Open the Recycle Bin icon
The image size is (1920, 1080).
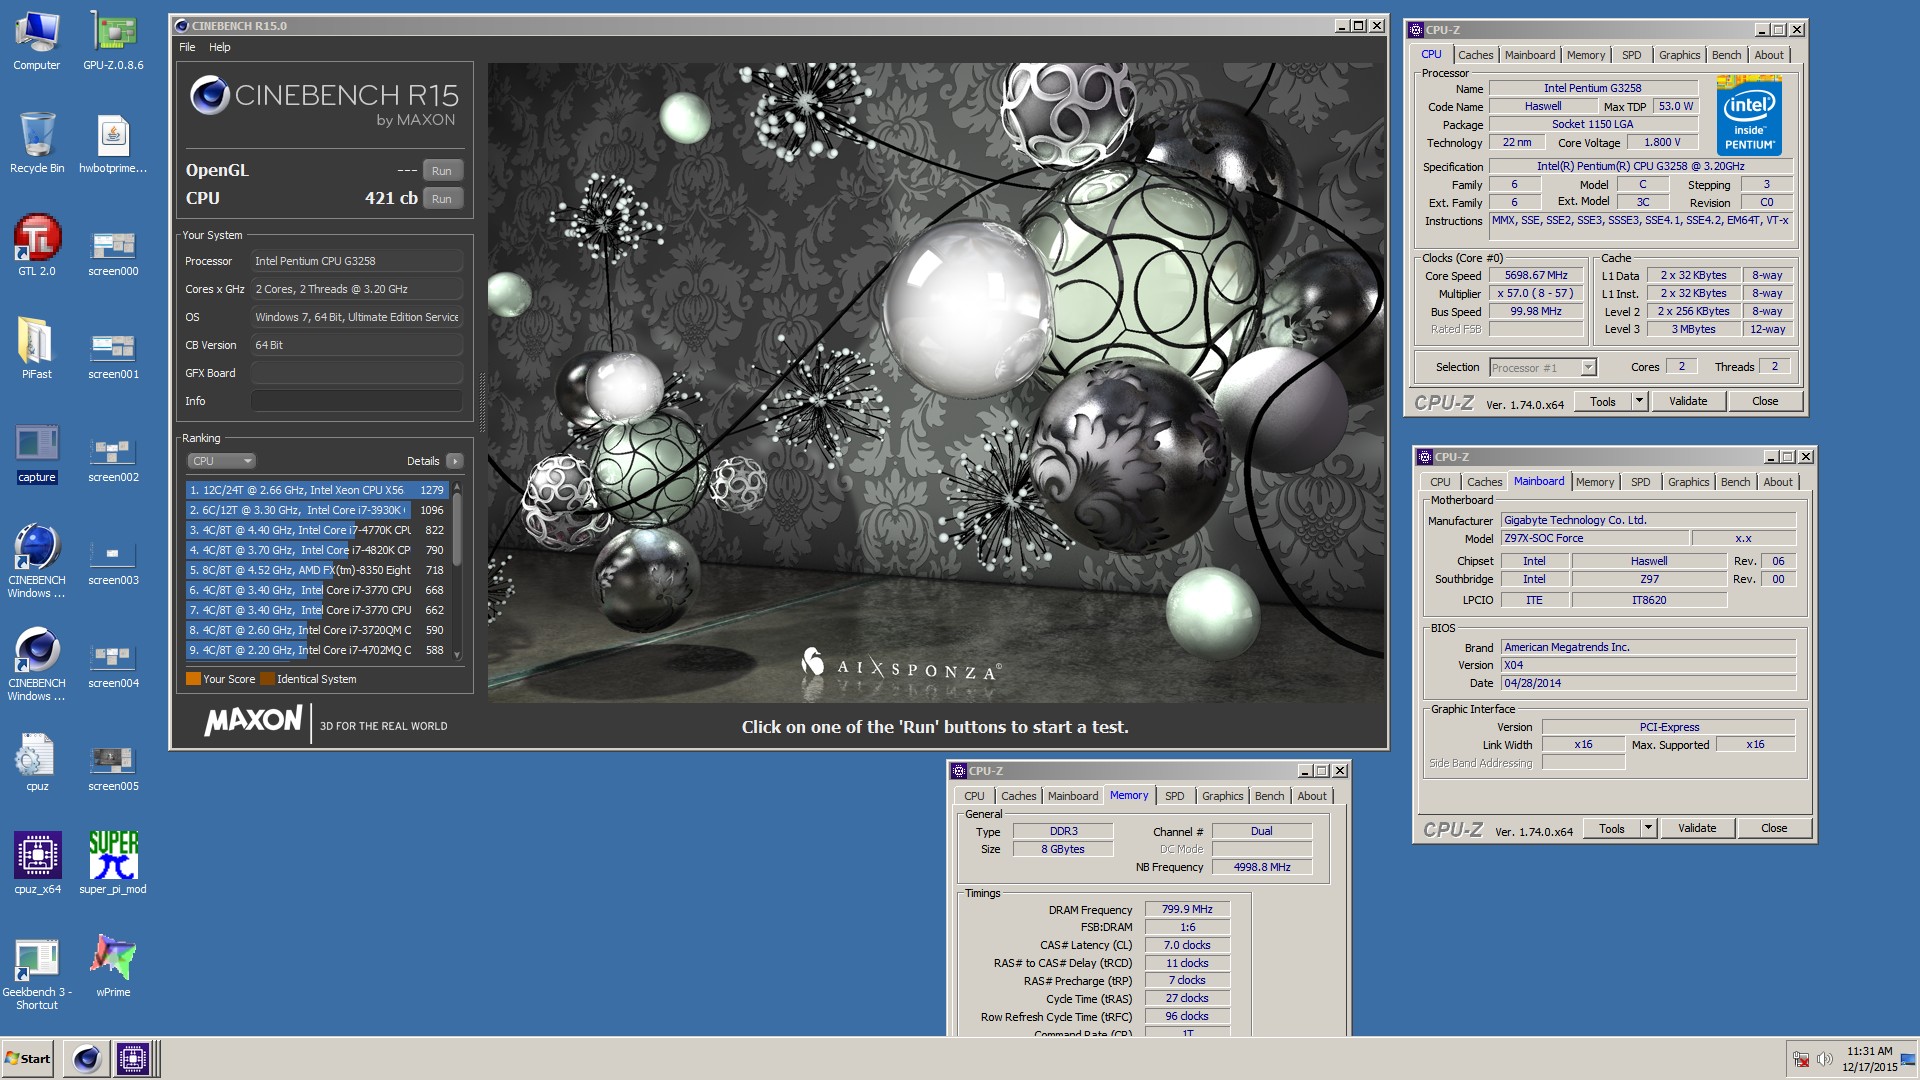(37, 143)
